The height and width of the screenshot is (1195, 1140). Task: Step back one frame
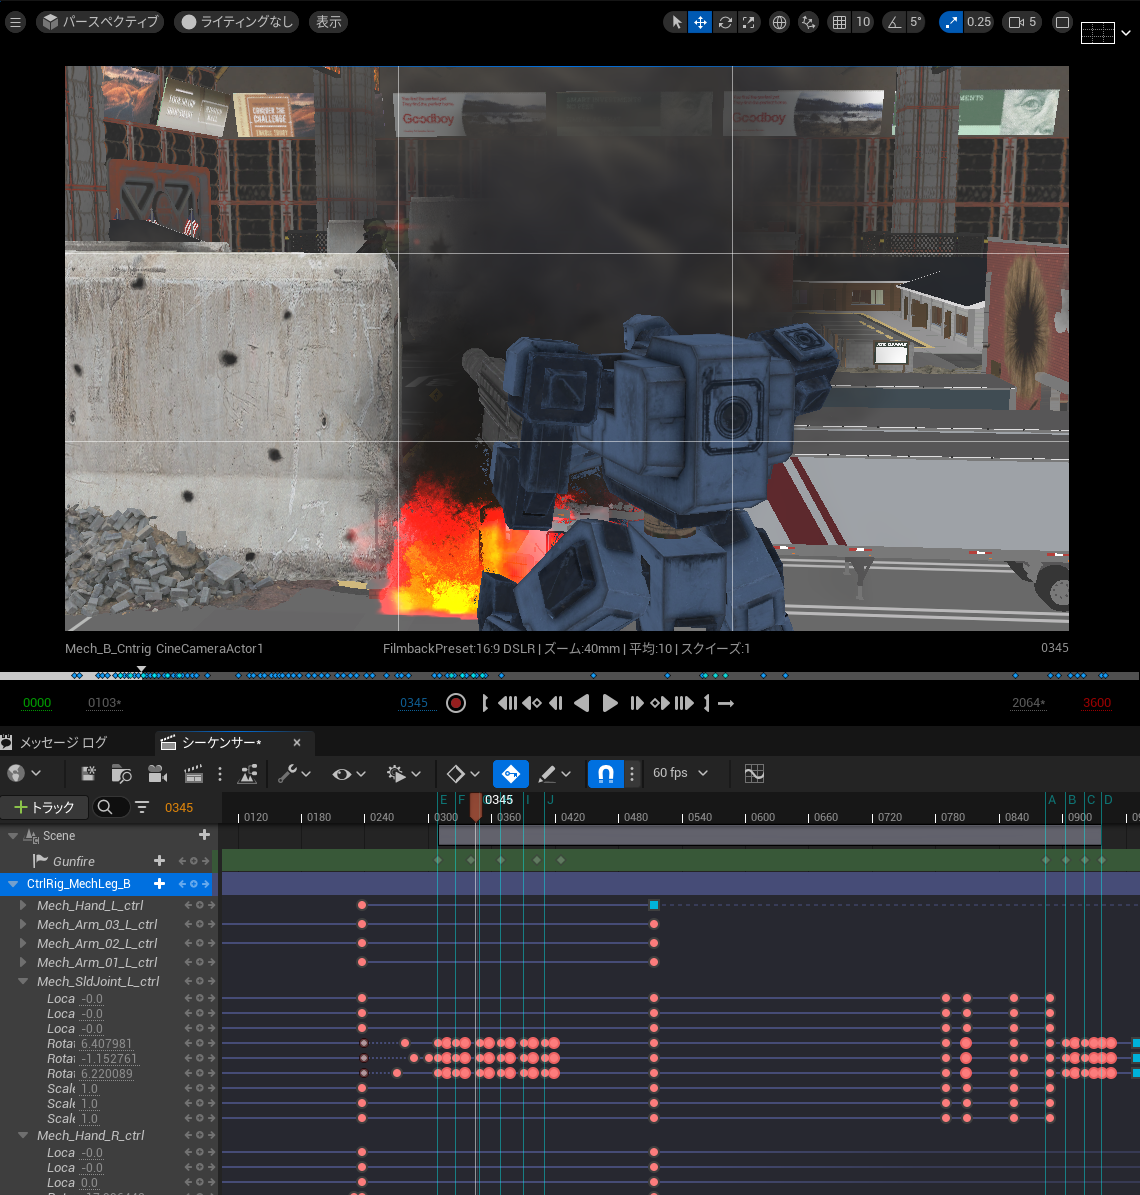556,703
